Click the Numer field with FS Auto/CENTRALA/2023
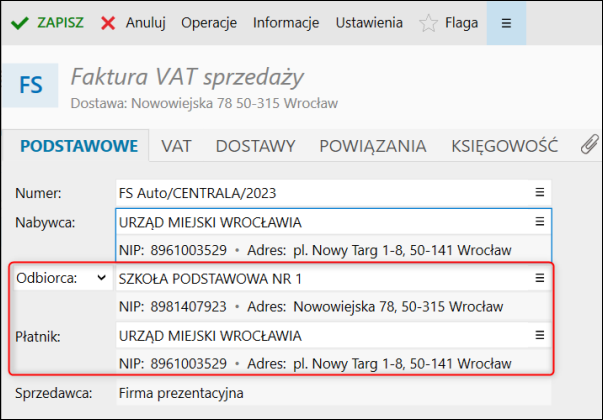The image size is (603, 420). [333, 193]
